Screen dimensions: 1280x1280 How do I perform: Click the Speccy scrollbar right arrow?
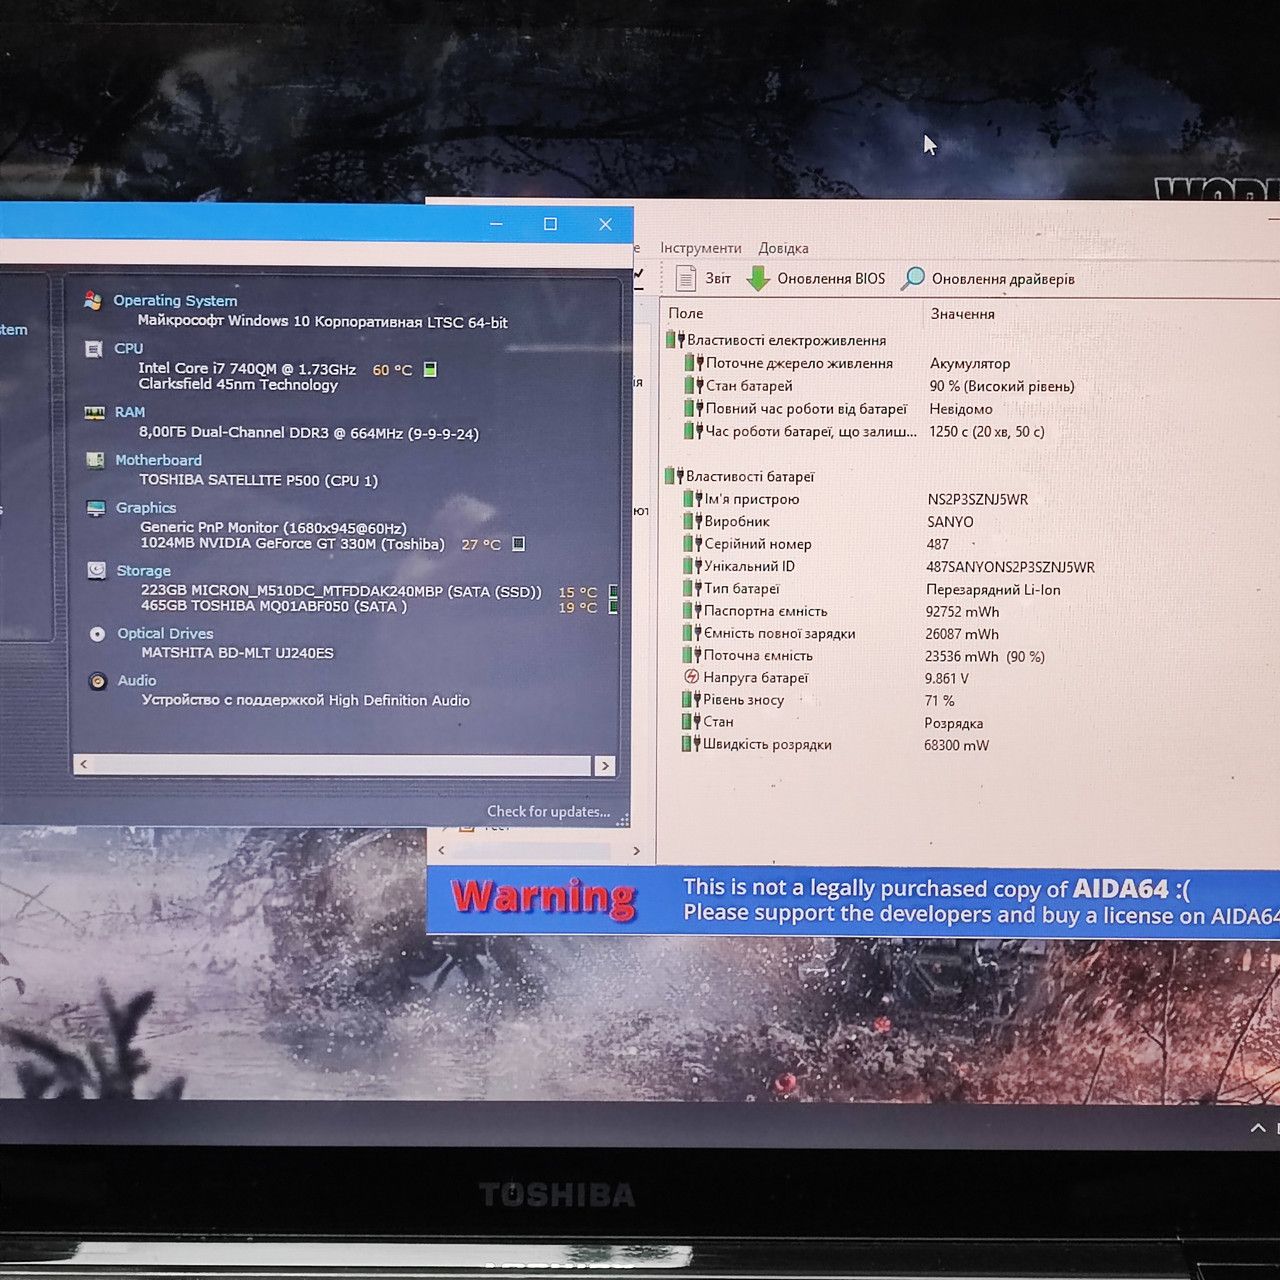(604, 765)
